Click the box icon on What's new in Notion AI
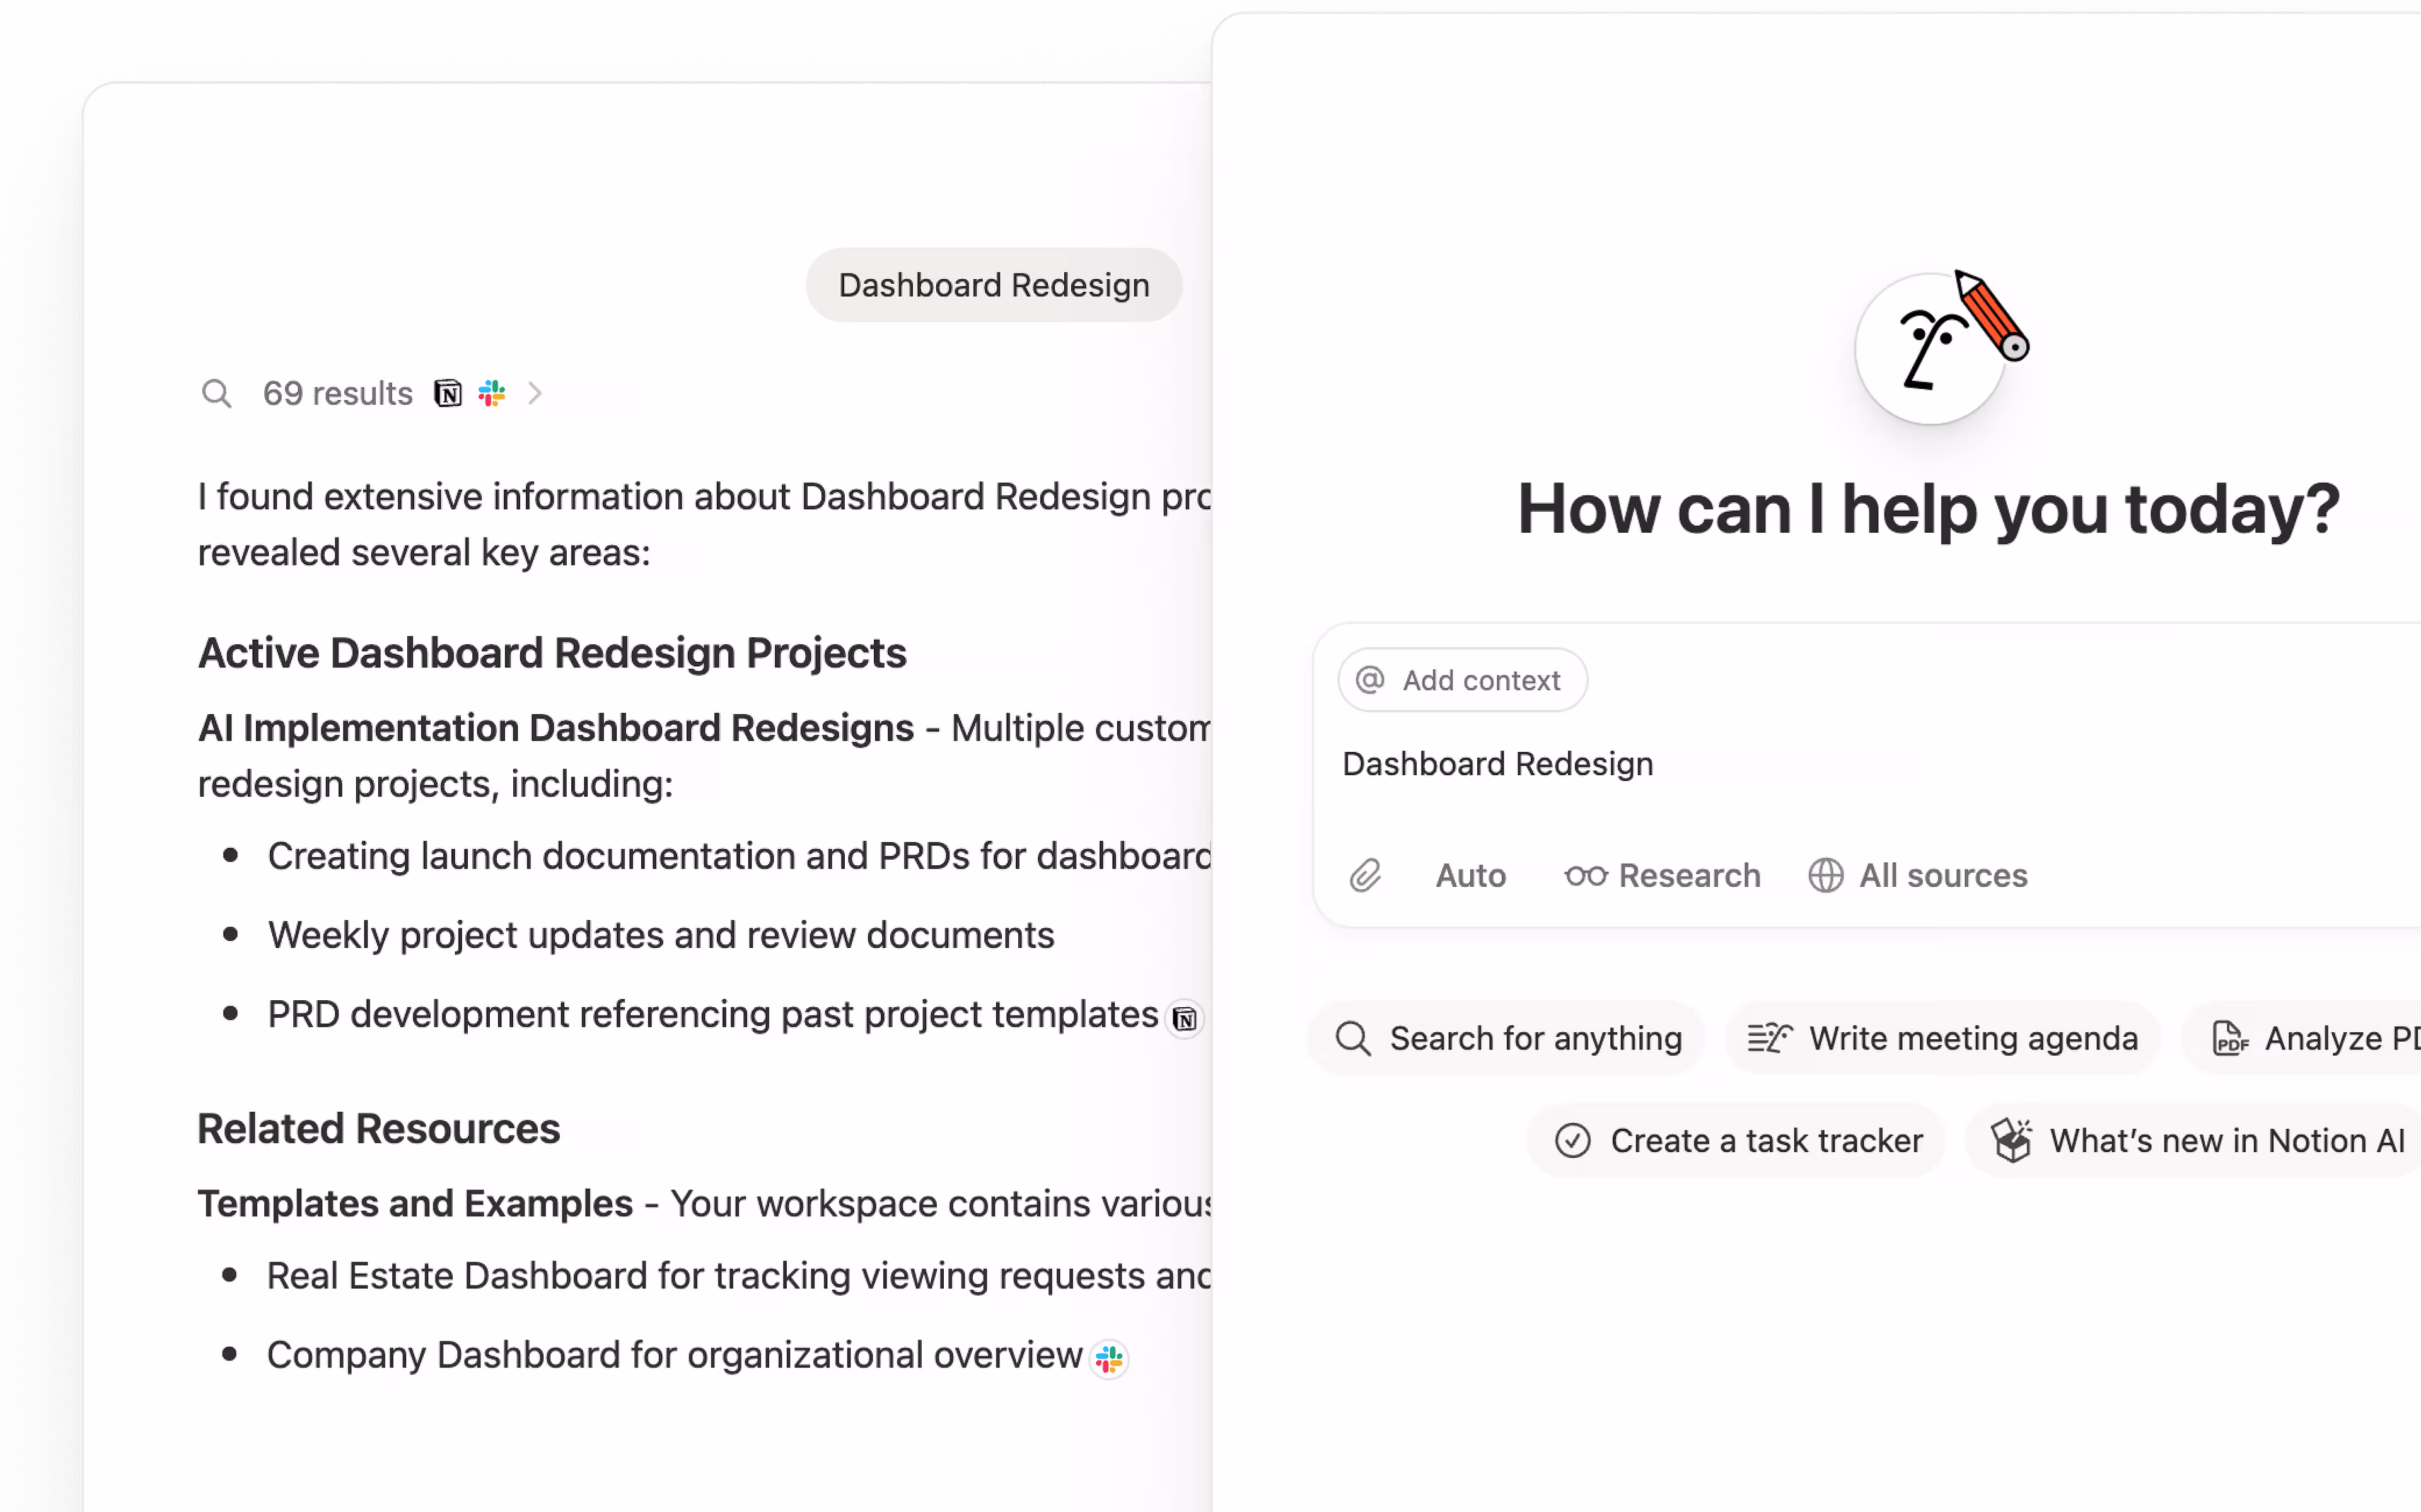 (x=2013, y=1140)
